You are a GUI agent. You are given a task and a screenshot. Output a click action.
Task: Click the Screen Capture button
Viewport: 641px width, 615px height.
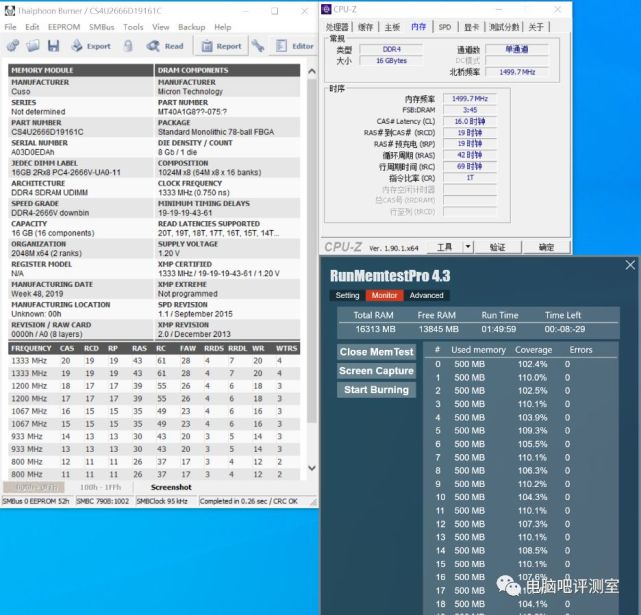377,371
